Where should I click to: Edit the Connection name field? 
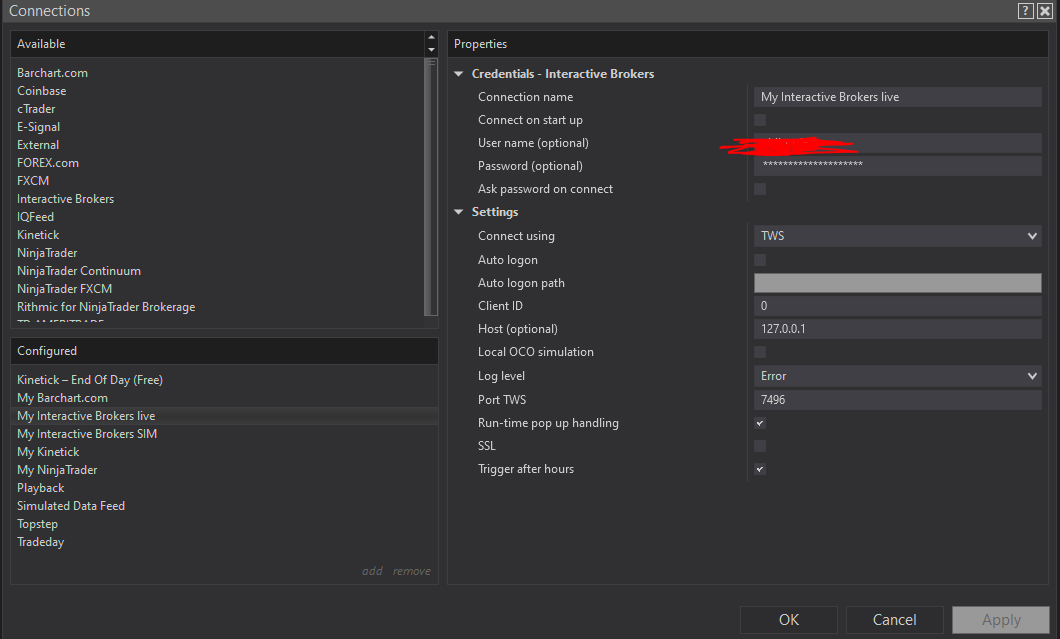[x=898, y=97]
